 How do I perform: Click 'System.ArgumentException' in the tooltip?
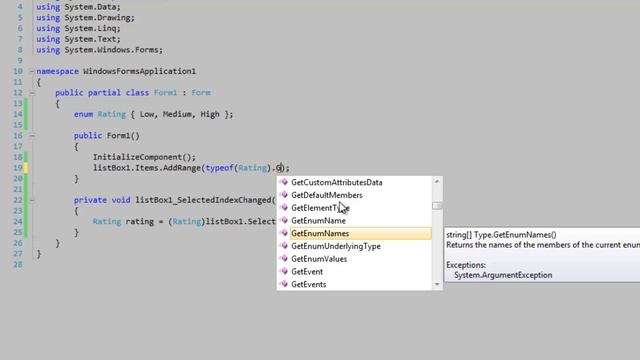click(503, 275)
